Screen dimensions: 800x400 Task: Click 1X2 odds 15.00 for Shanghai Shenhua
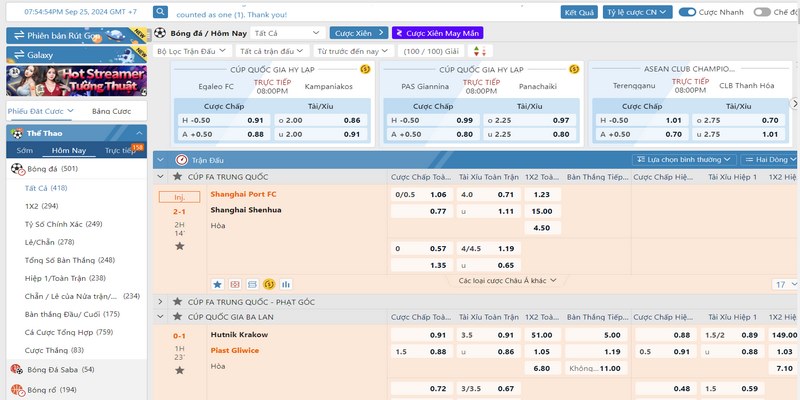click(542, 211)
